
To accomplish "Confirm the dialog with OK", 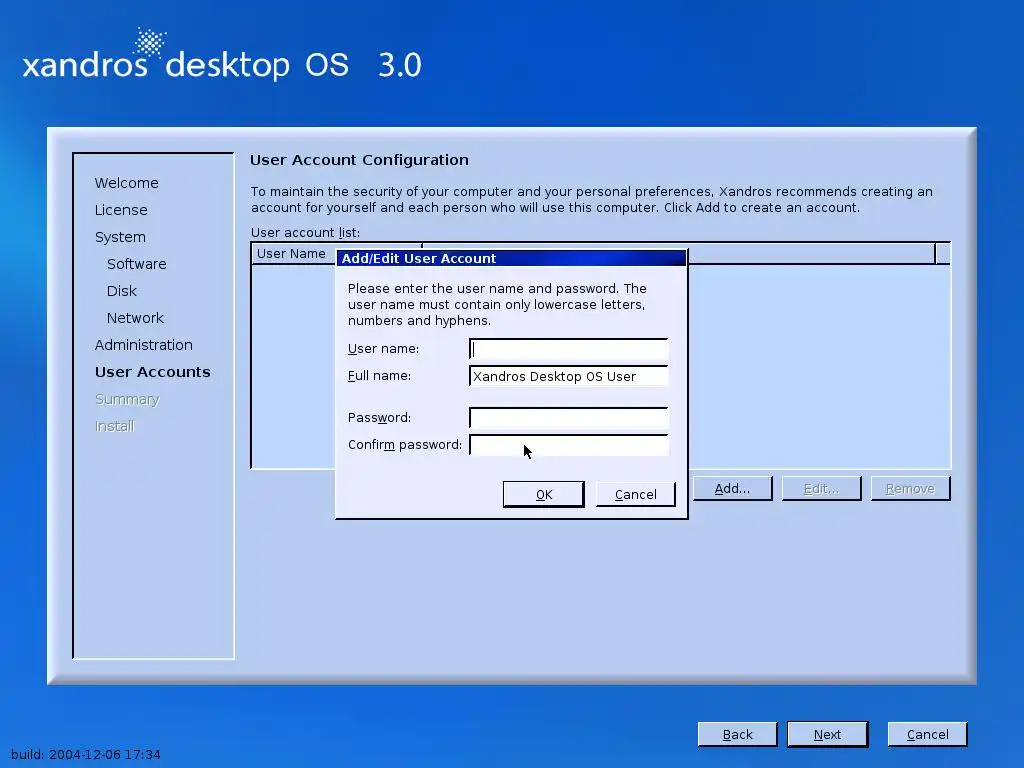I will click(543, 494).
